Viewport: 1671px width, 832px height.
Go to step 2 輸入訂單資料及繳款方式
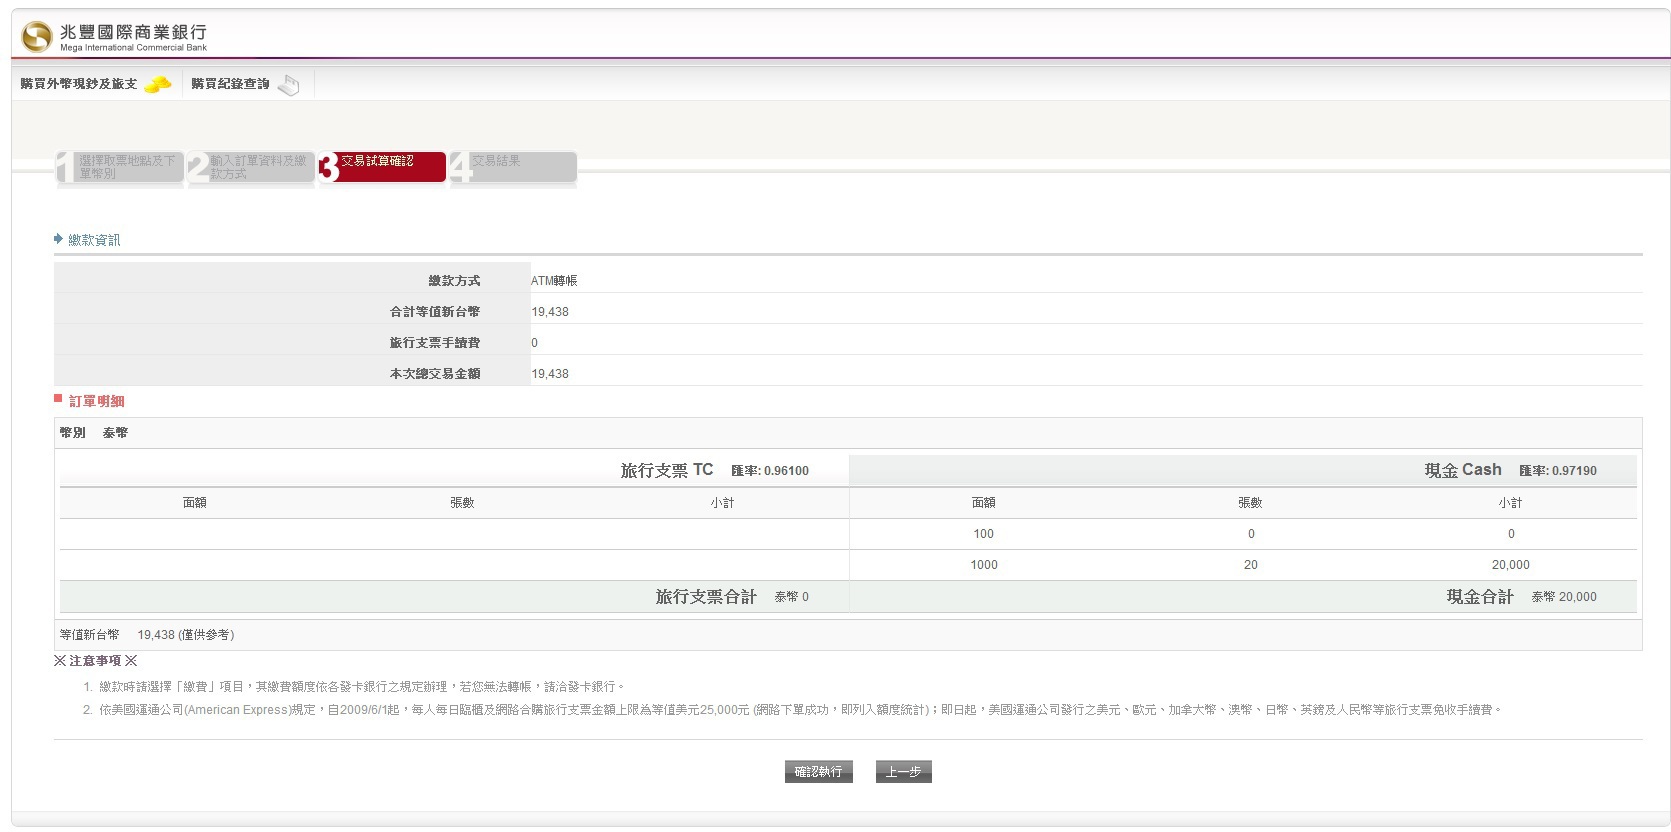[x=251, y=167]
